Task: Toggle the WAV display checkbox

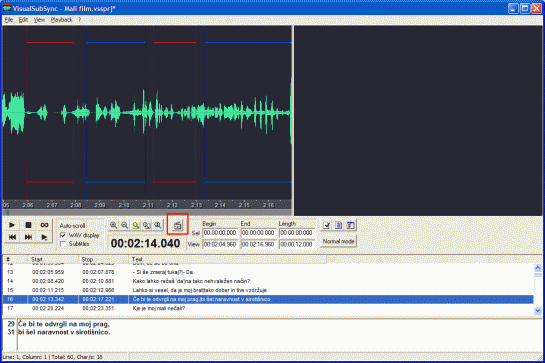Action: pos(63,235)
